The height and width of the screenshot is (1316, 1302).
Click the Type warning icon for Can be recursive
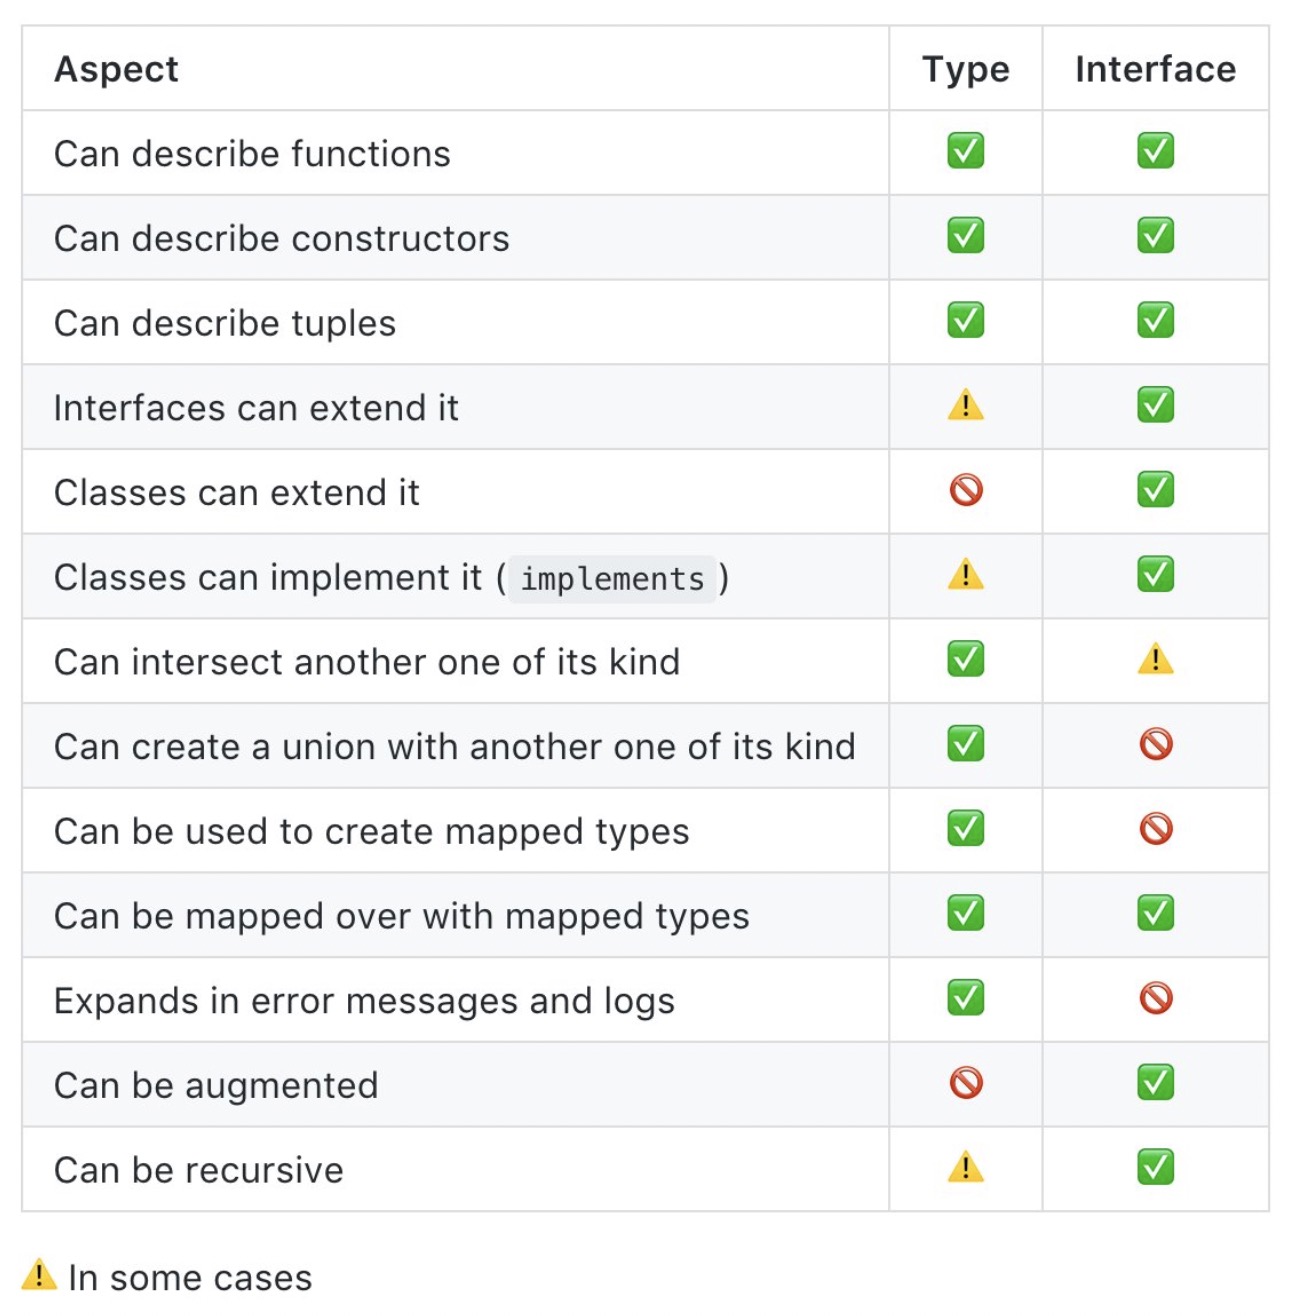tap(965, 1168)
